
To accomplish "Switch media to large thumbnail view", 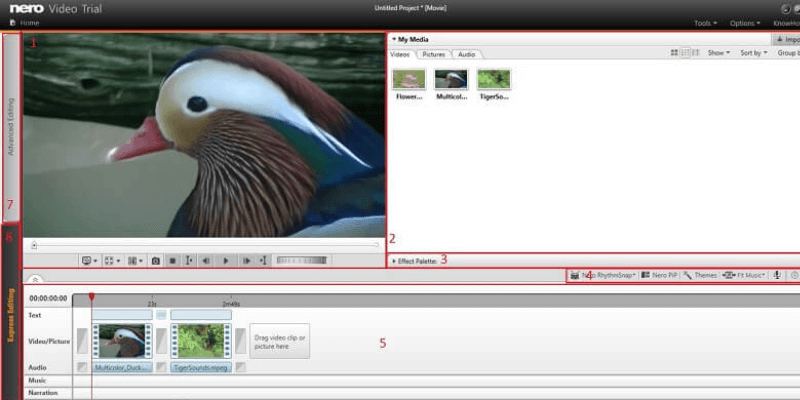I will 674,53.
